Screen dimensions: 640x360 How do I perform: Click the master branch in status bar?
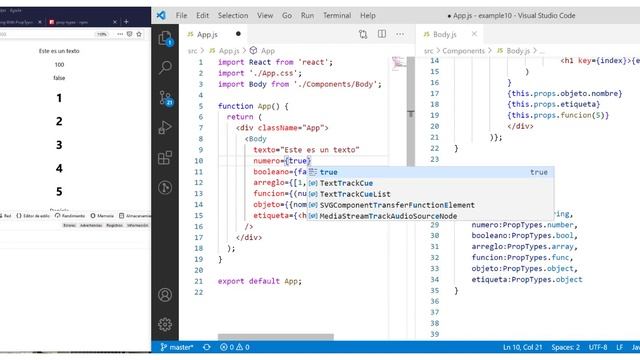coord(177,347)
